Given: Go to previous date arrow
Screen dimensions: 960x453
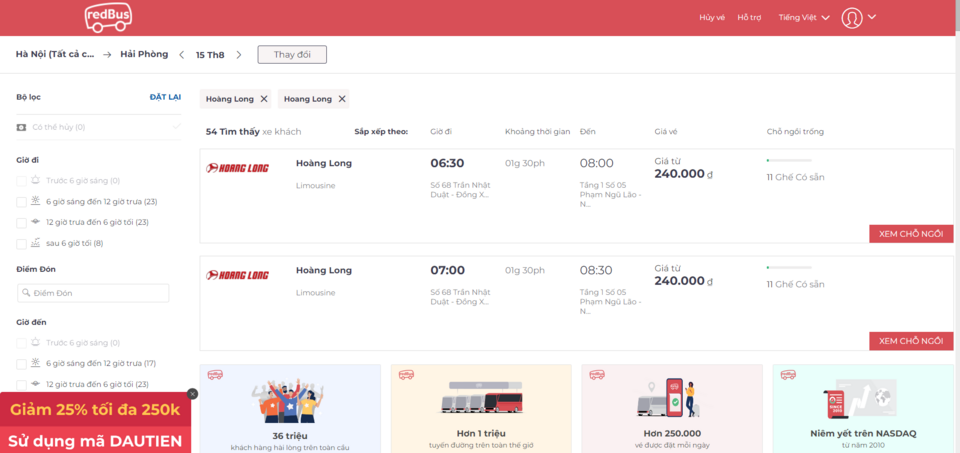Looking at the screenshot, I should click(x=181, y=55).
